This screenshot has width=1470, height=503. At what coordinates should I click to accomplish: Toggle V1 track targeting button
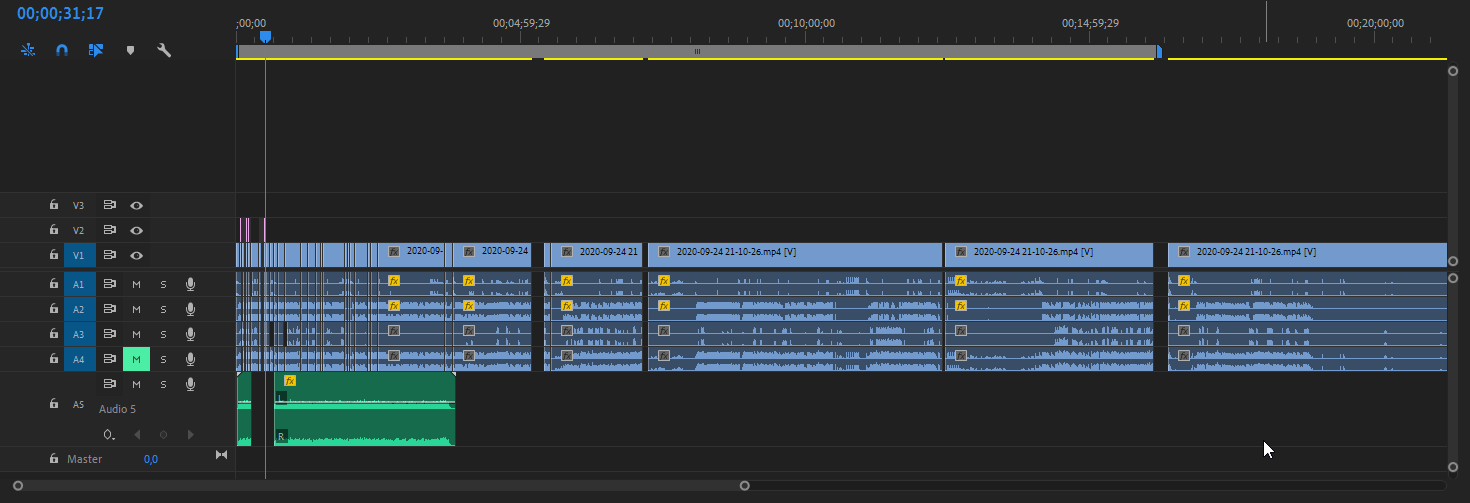[79, 255]
